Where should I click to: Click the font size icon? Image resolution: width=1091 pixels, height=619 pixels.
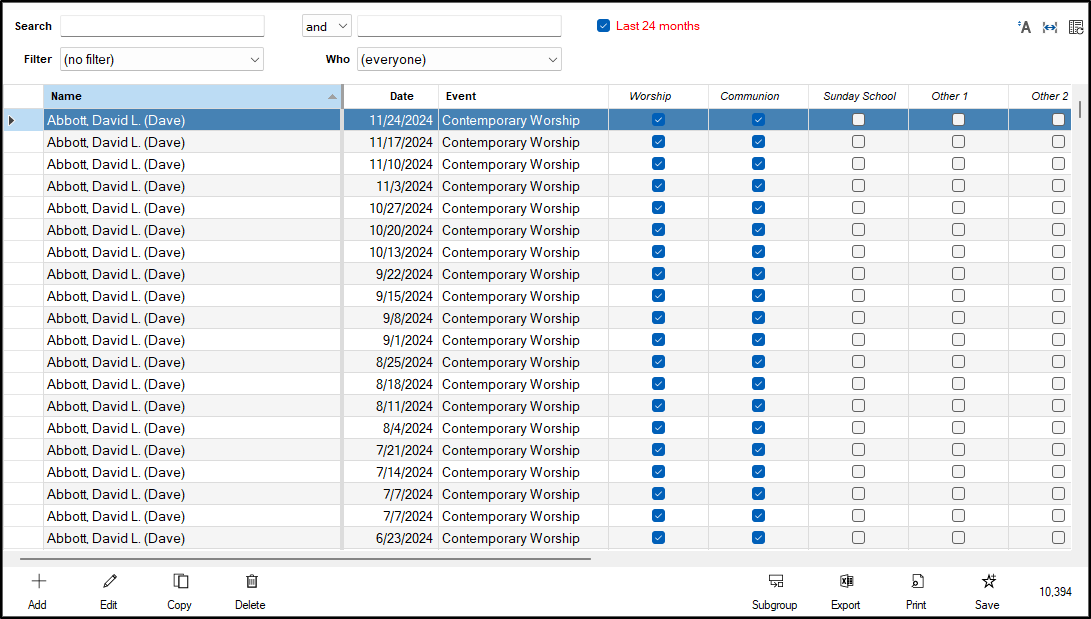[1024, 27]
